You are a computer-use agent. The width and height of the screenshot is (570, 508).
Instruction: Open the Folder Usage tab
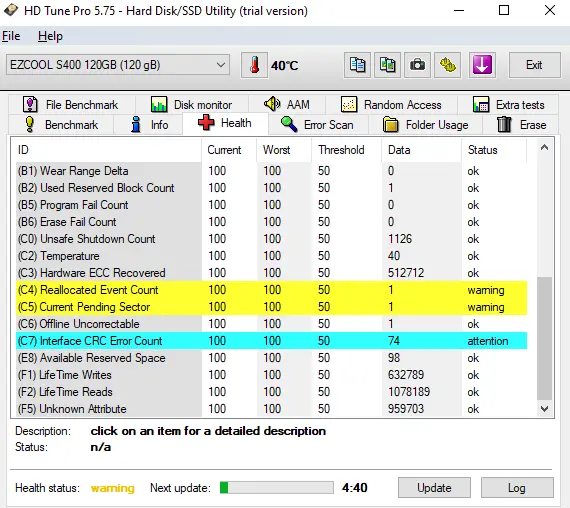pos(426,125)
